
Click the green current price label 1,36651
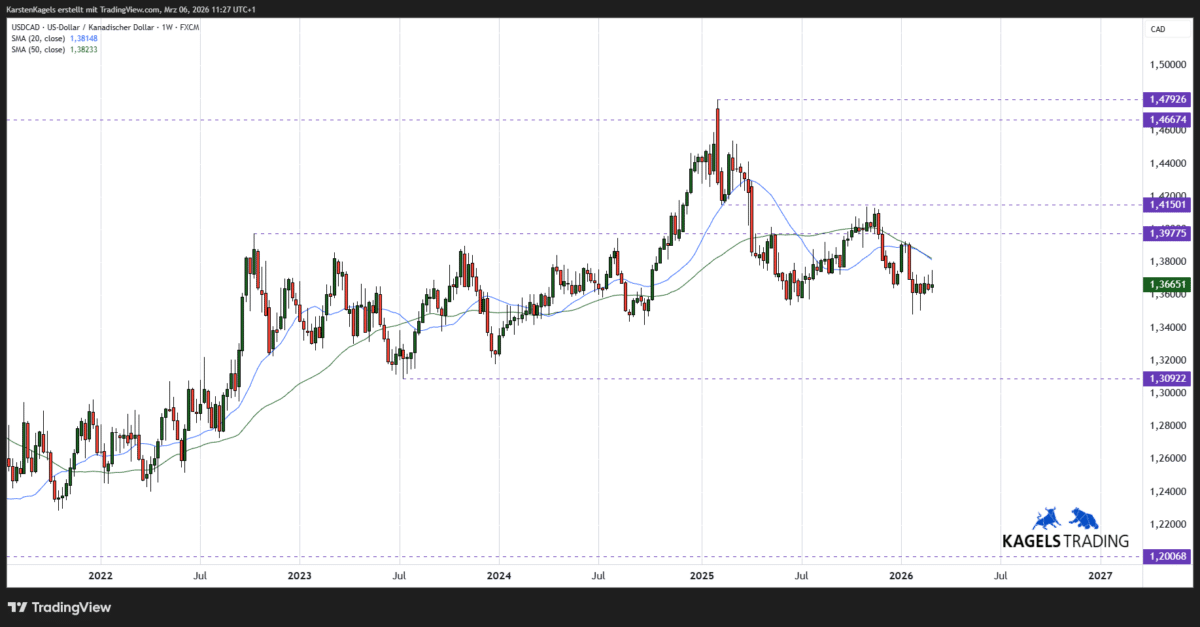1166,284
